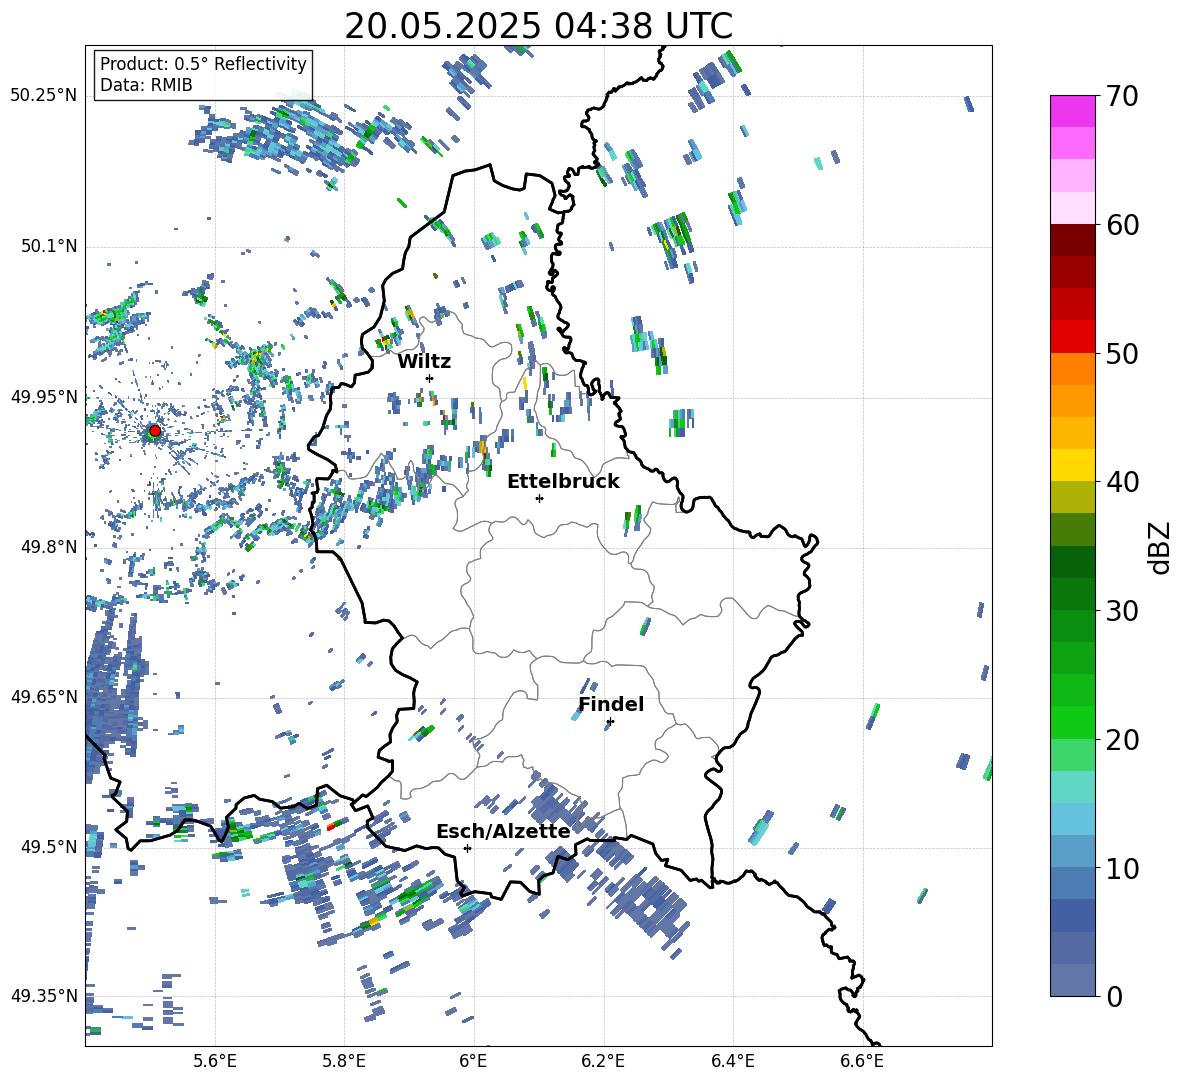
Task: Select the Wiltz city label
Action: coord(424,362)
